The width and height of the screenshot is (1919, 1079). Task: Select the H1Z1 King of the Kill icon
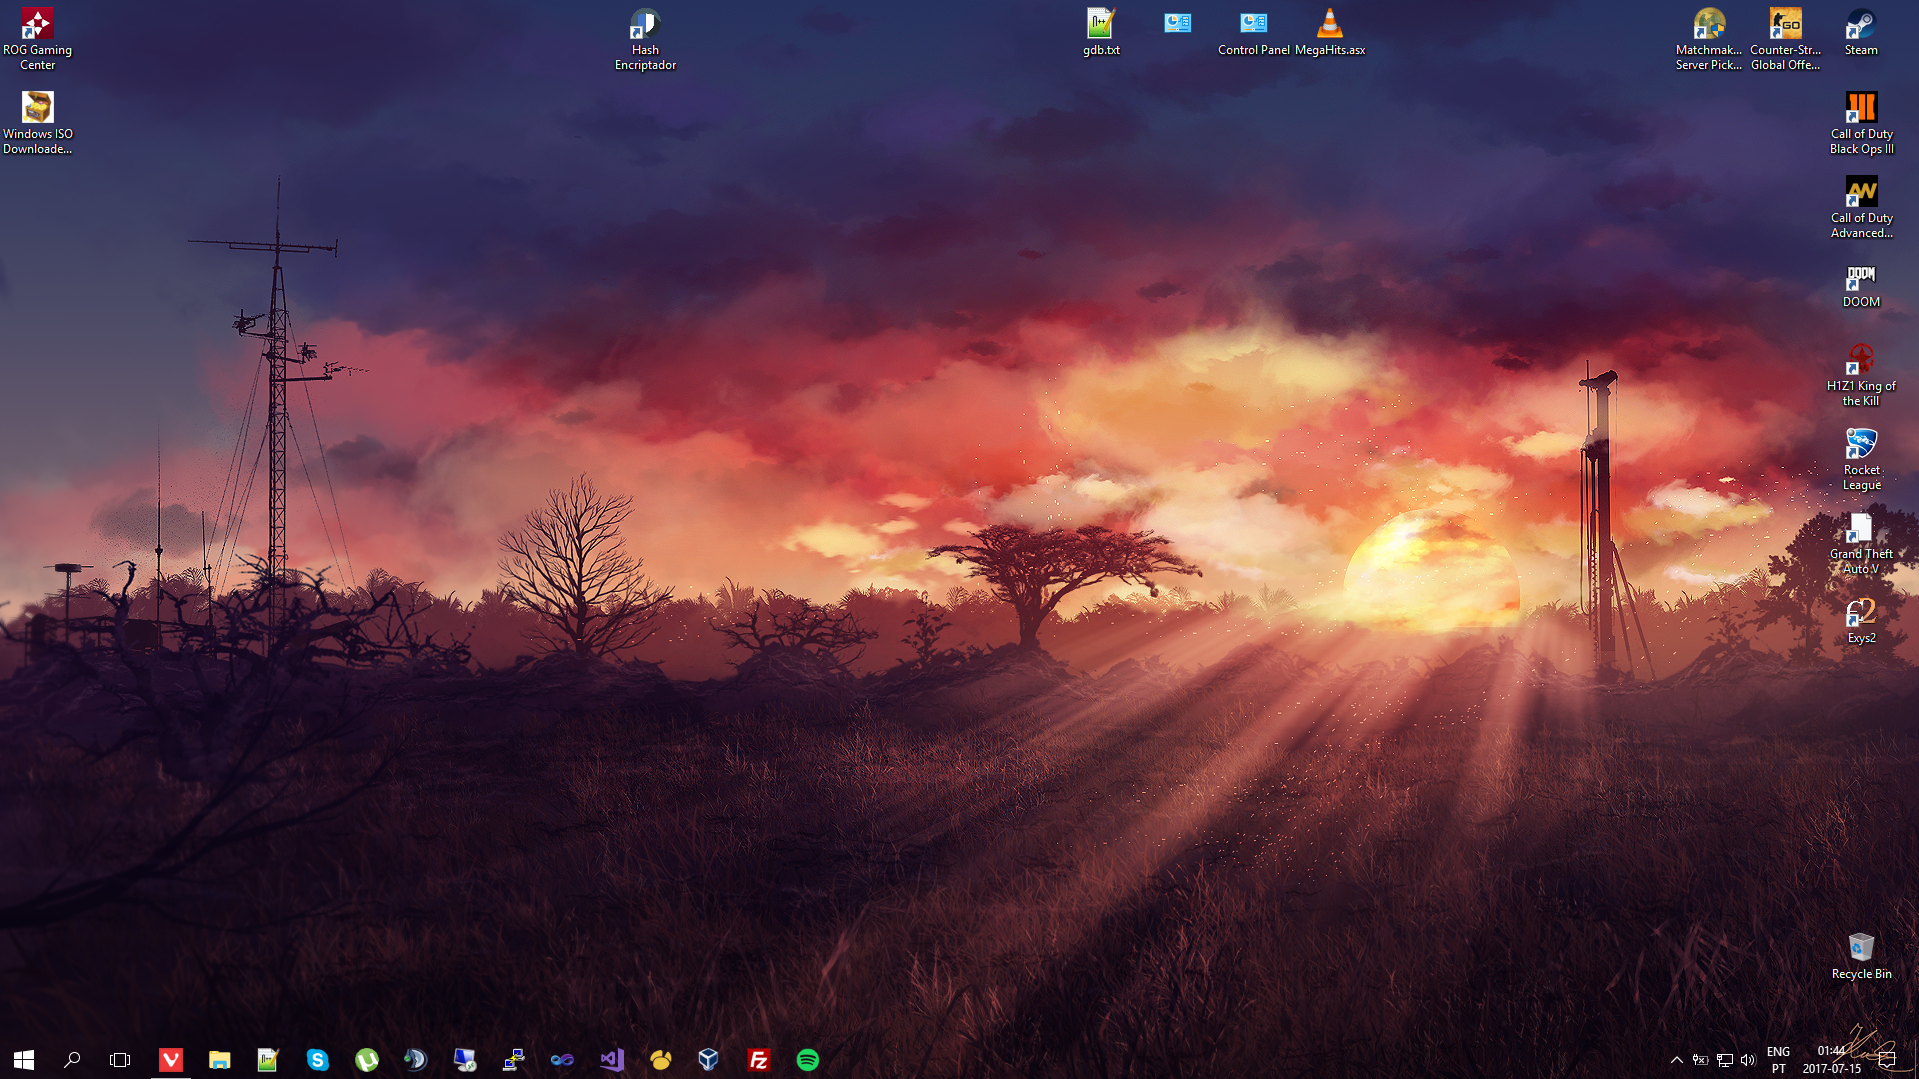coord(1861,376)
